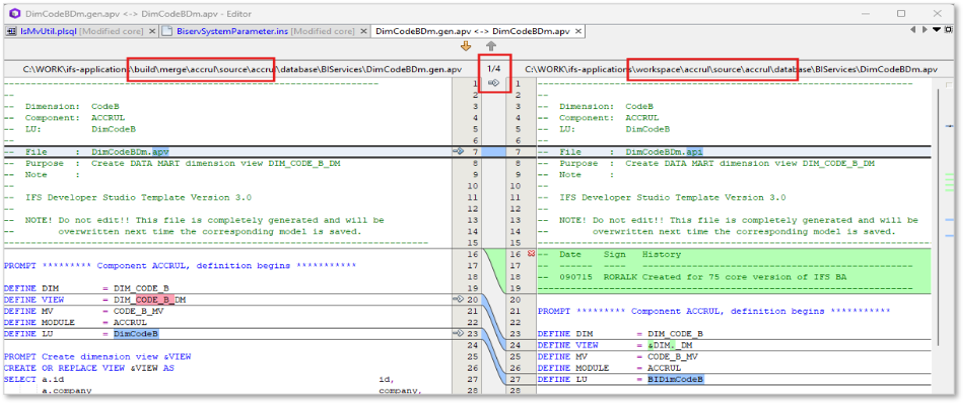Click 'PROMPT Create dimension view &VIEW' line

pos(98,356)
